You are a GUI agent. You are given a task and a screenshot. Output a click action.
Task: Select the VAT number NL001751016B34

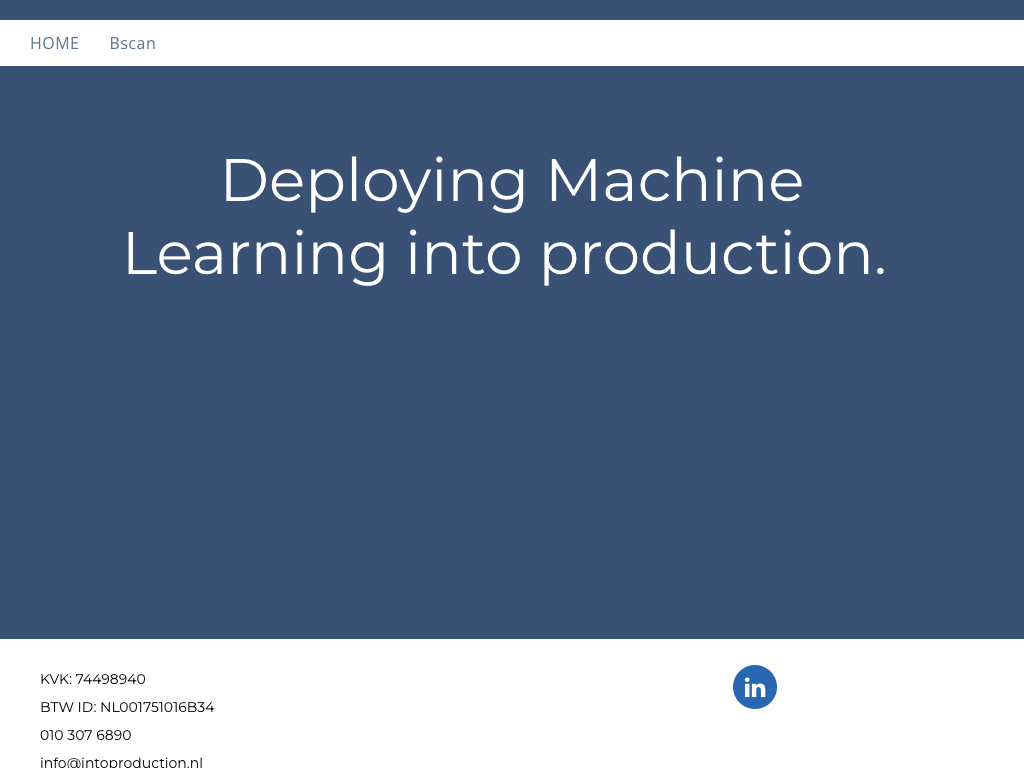[157, 707]
